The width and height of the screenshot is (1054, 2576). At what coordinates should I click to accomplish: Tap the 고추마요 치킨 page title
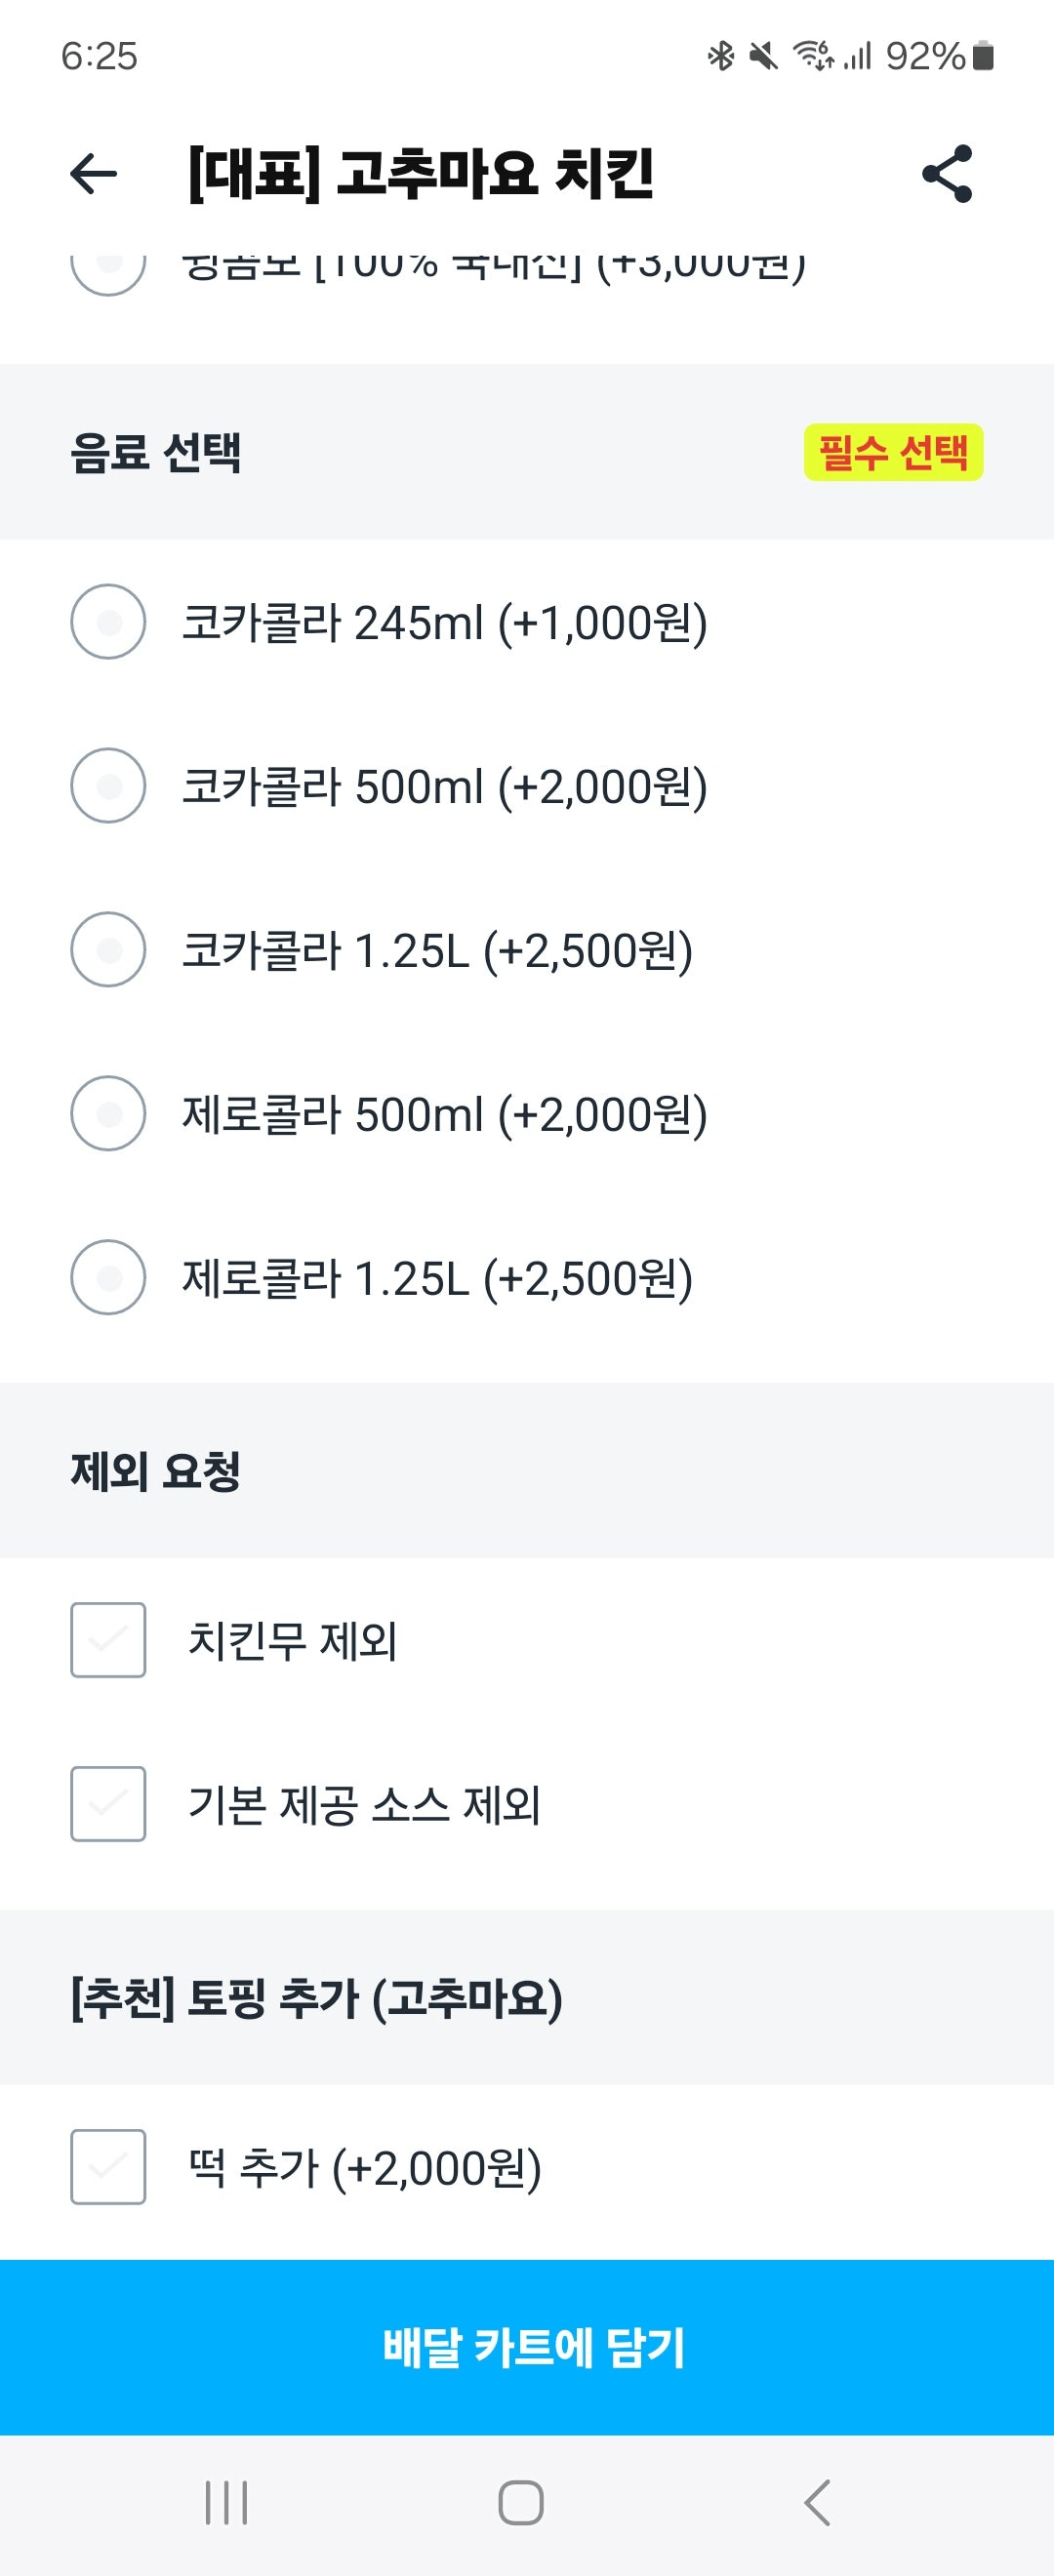pos(420,174)
